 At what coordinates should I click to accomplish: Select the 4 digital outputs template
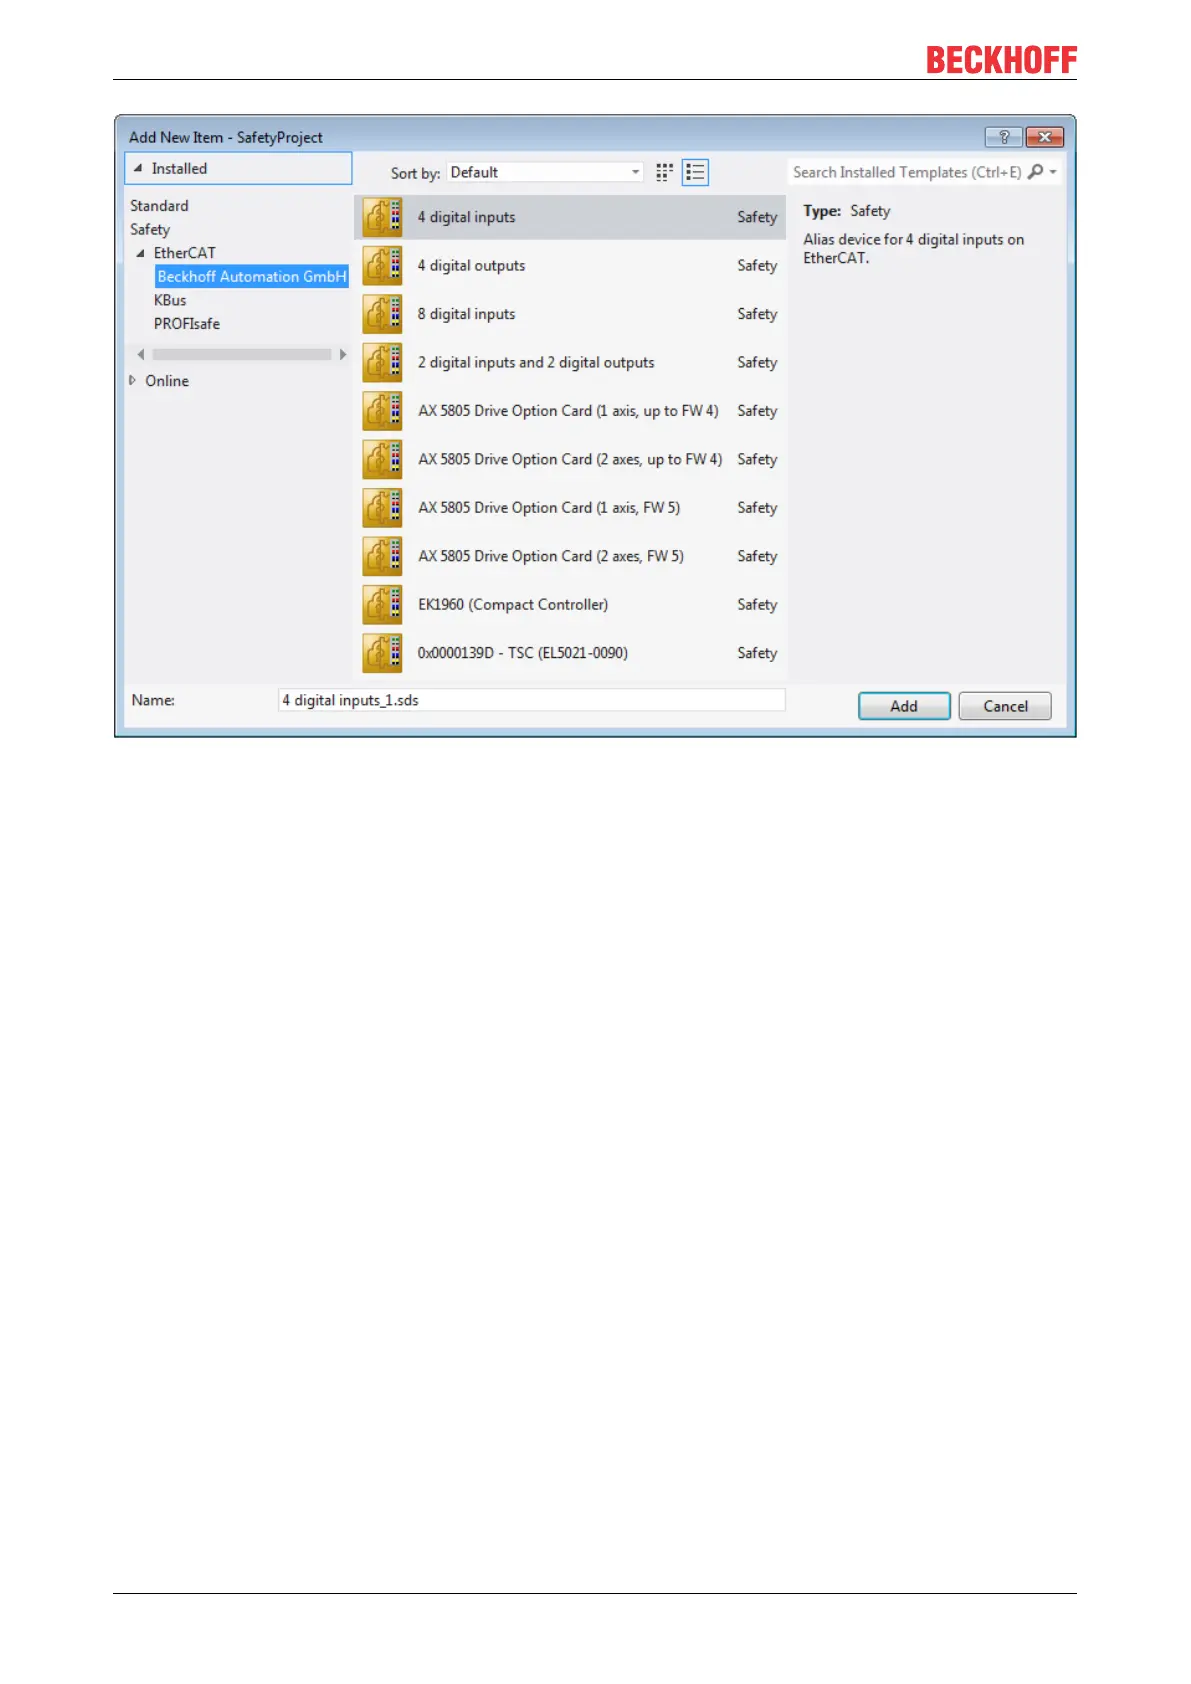pos(570,266)
